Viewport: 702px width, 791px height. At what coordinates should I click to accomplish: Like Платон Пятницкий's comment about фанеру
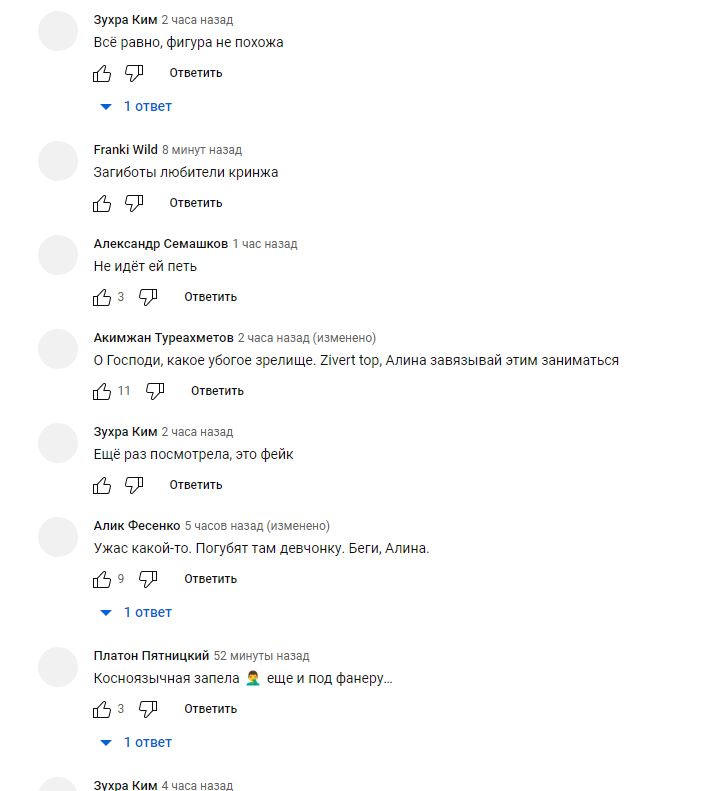click(102, 709)
